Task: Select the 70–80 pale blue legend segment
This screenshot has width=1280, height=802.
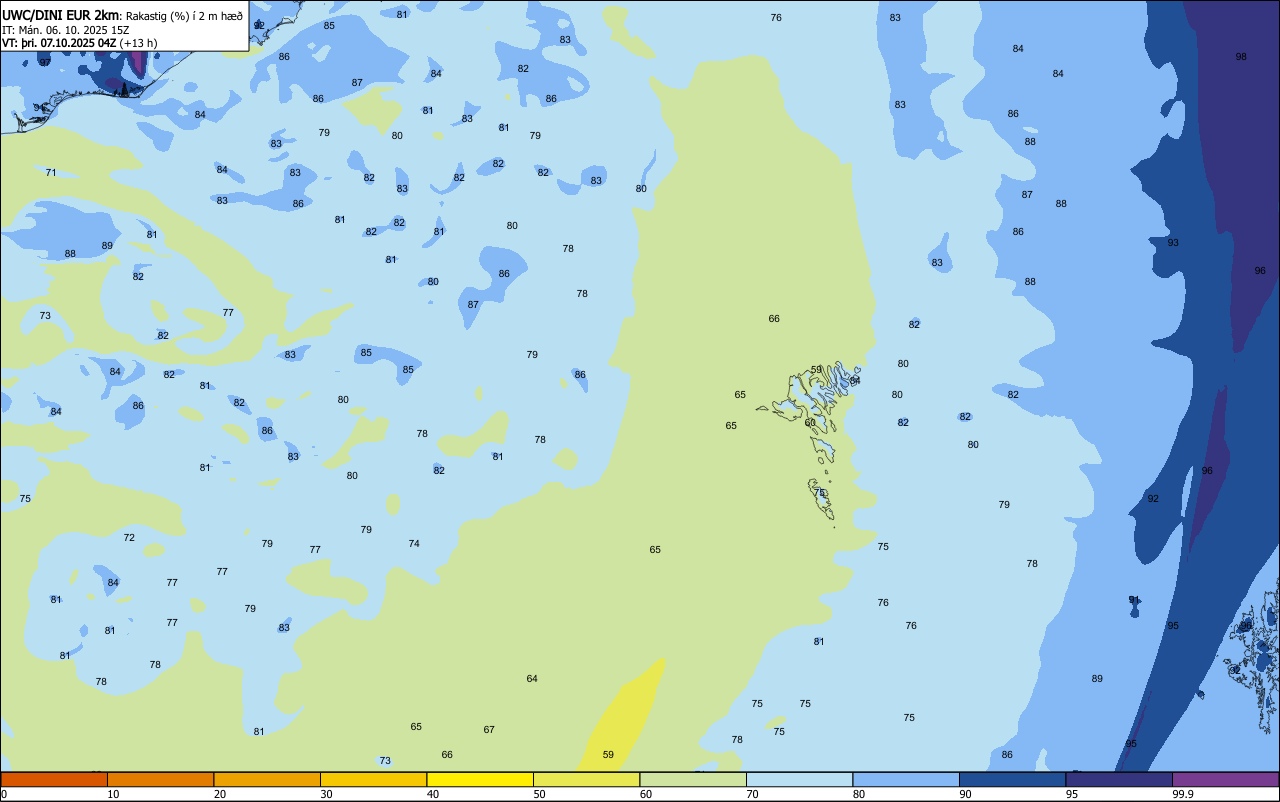Action: click(x=799, y=779)
